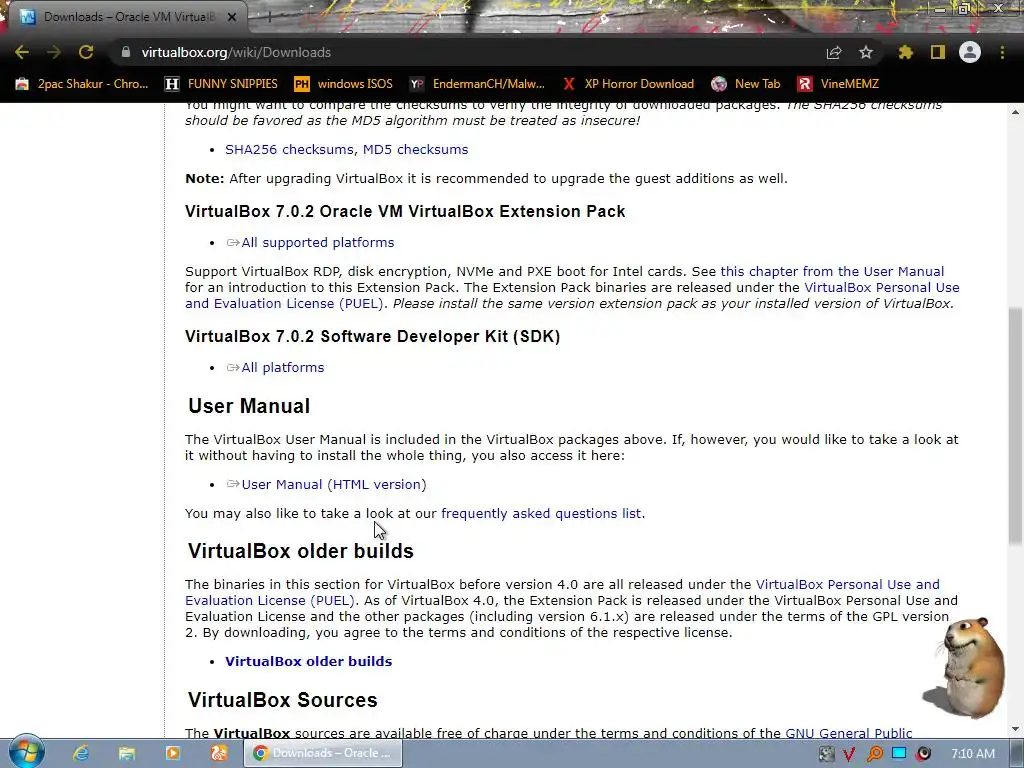Open a new browser tab

pos(269,17)
